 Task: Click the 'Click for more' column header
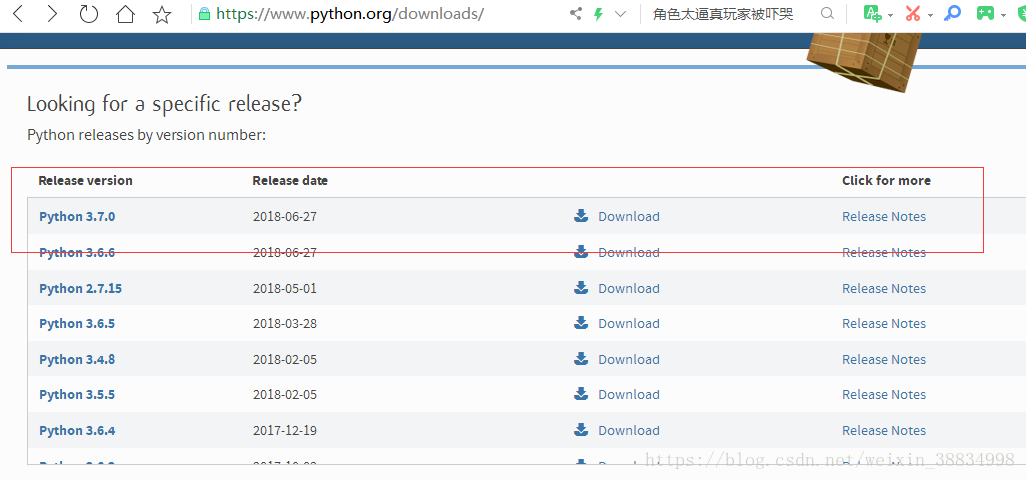click(x=886, y=180)
